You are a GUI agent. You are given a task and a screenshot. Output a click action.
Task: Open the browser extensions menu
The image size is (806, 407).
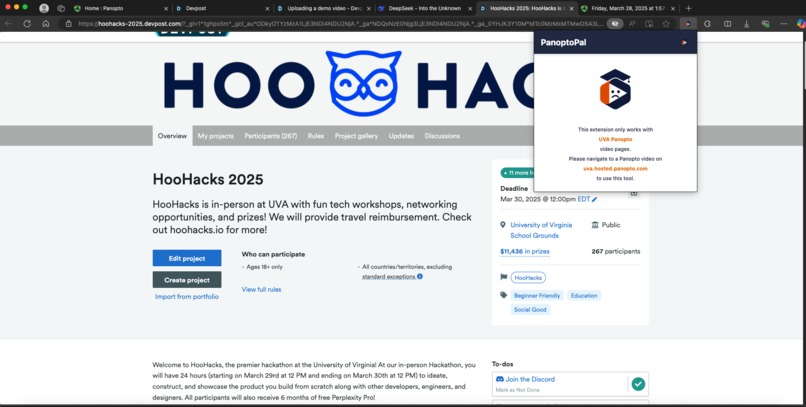point(707,24)
